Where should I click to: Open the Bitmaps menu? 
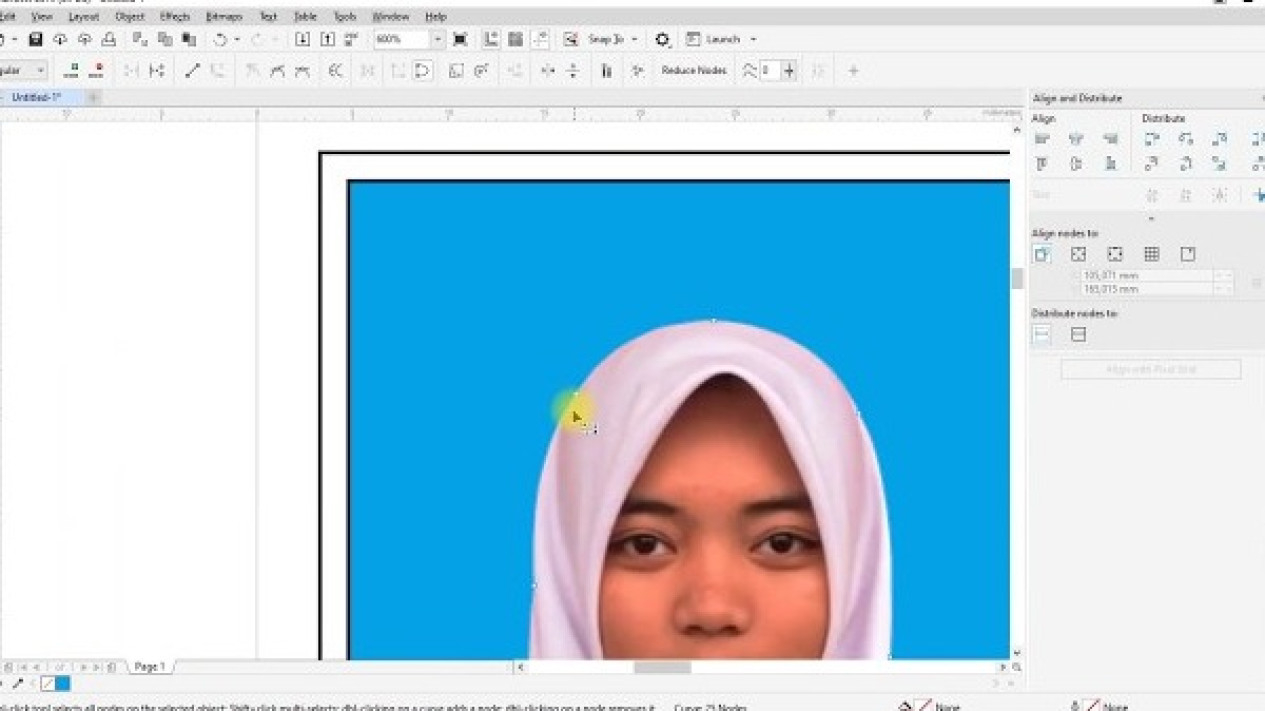224,17
